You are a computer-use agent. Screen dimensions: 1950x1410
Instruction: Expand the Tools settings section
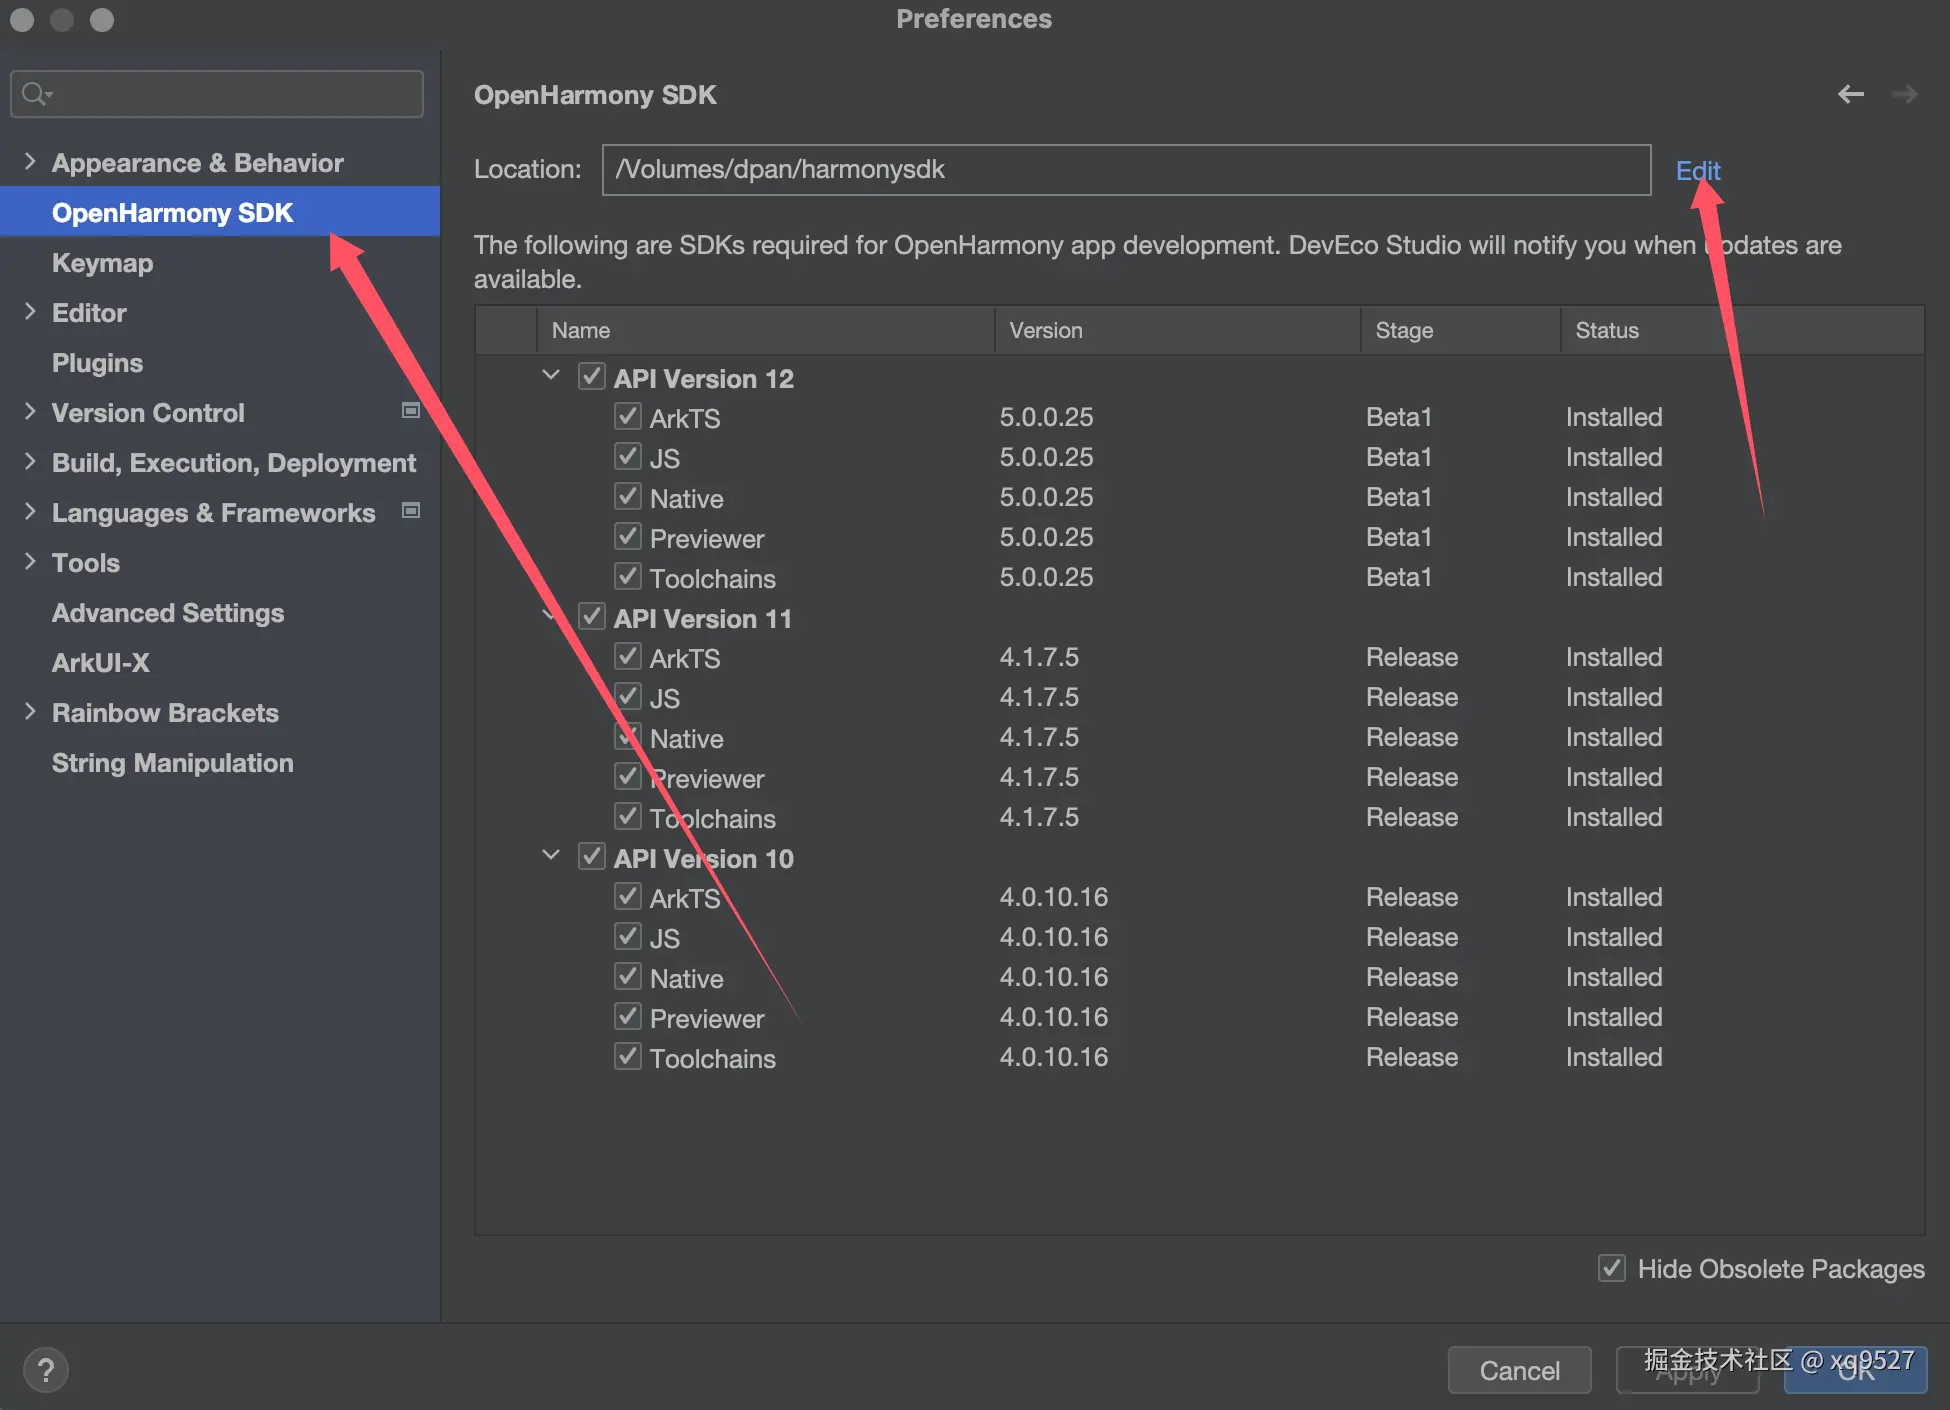tap(30, 562)
